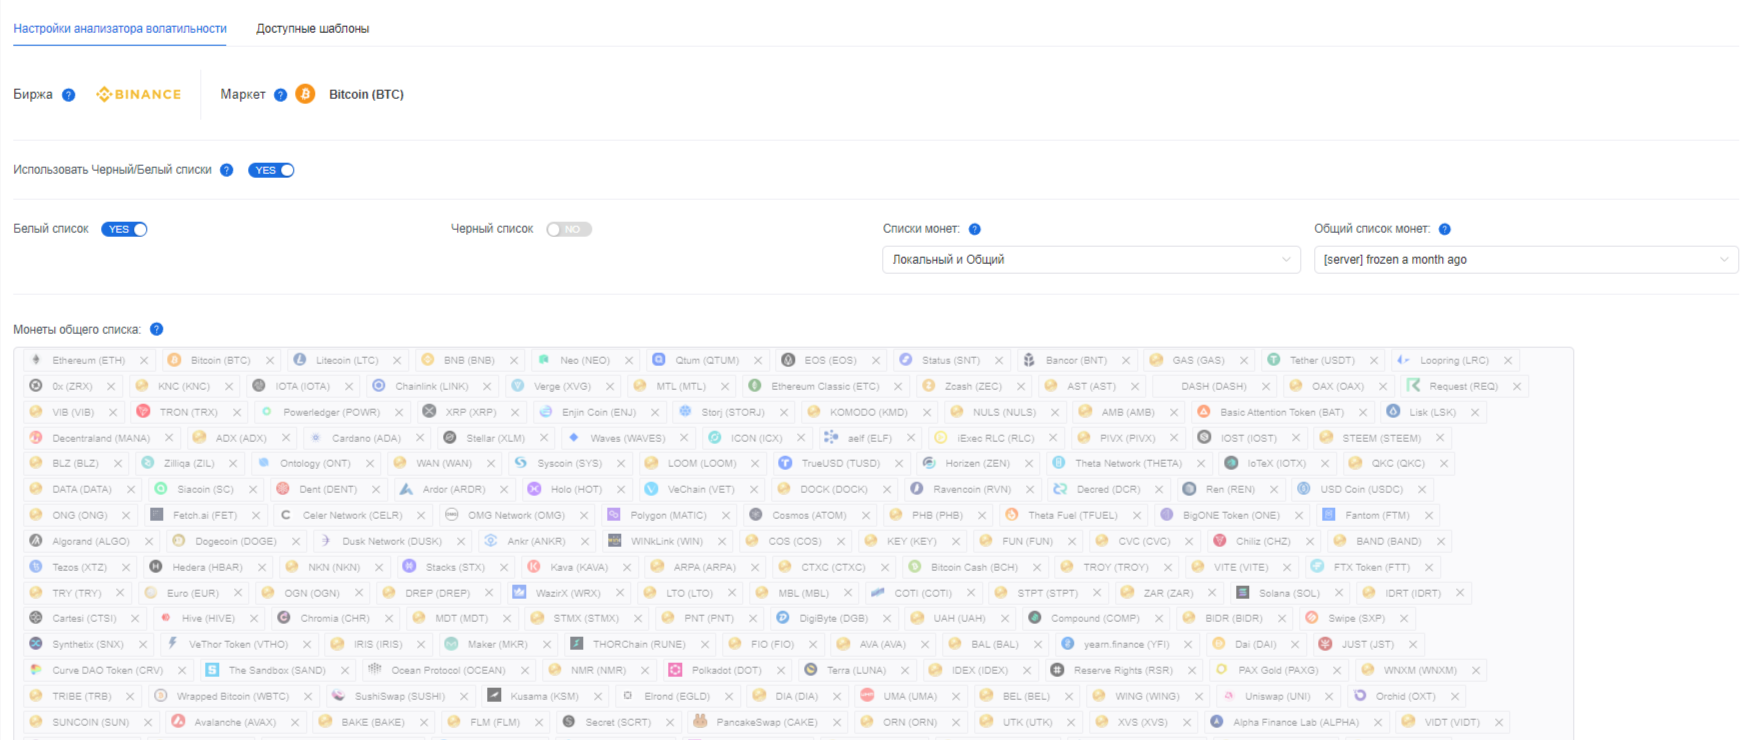Click the XRP (XRP) coin icon
Viewport: 1749px width, 740px height.
[429, 411]
